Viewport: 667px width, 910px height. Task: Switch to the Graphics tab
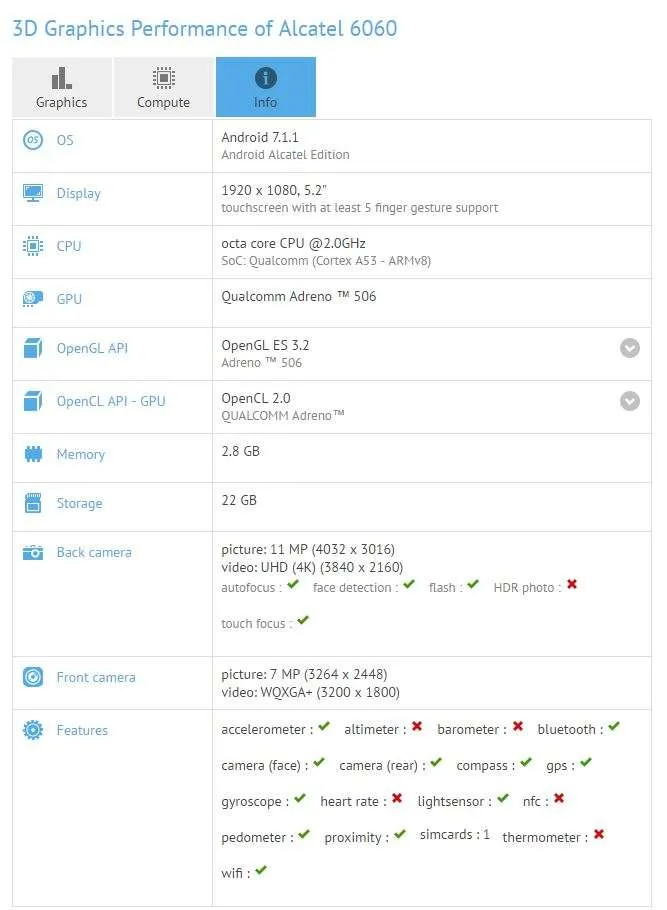(62, 87)
